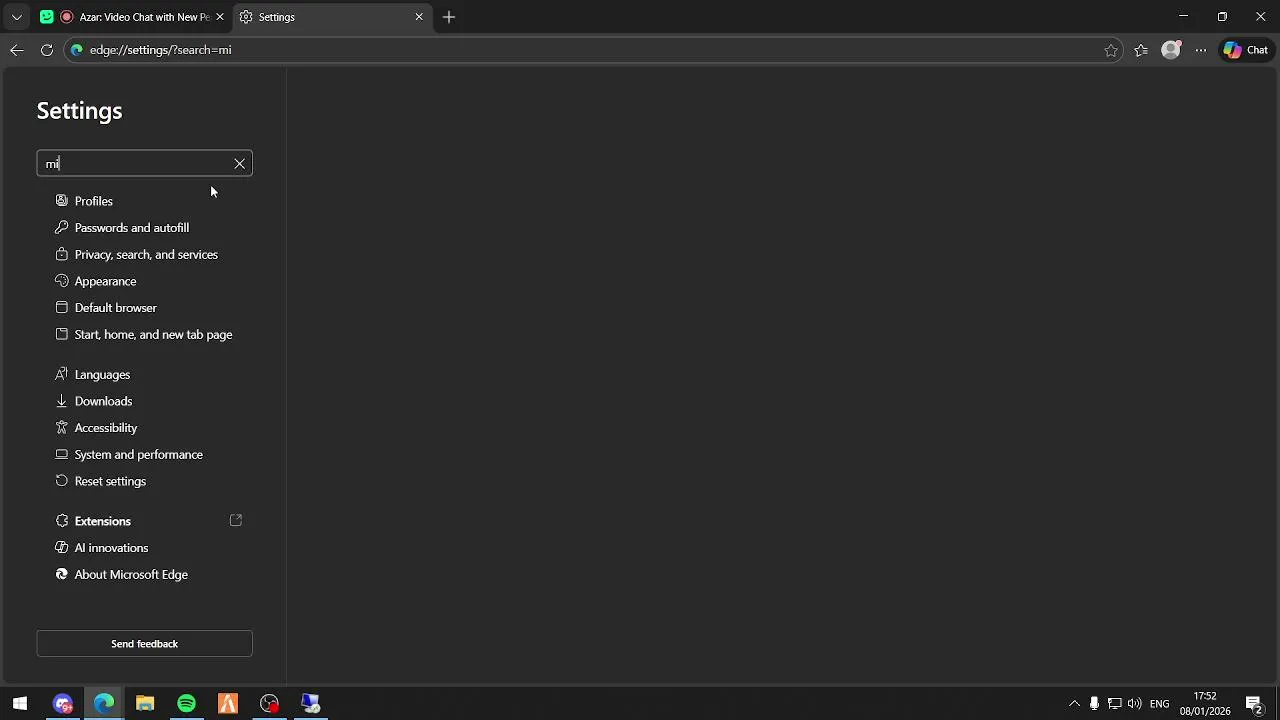Switch to the Azar Video Chat tab
The height and width of the screenshot is (720, 1280).
(x=134, y=17)
